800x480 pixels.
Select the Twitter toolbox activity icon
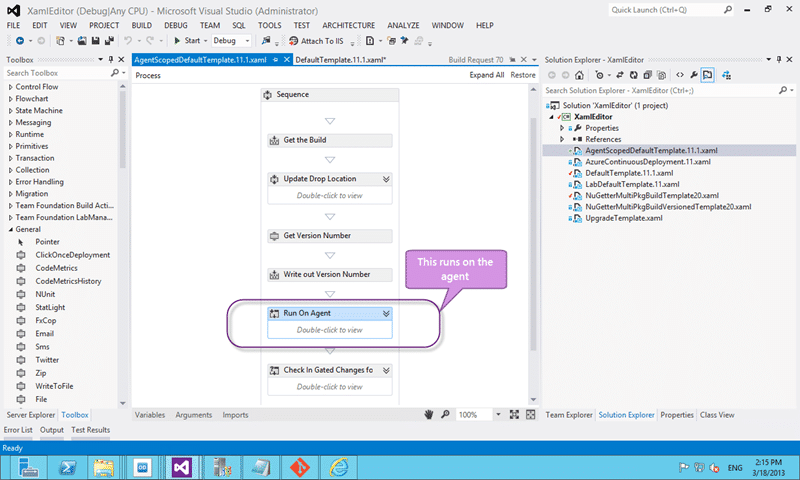[x=21, y=360]
